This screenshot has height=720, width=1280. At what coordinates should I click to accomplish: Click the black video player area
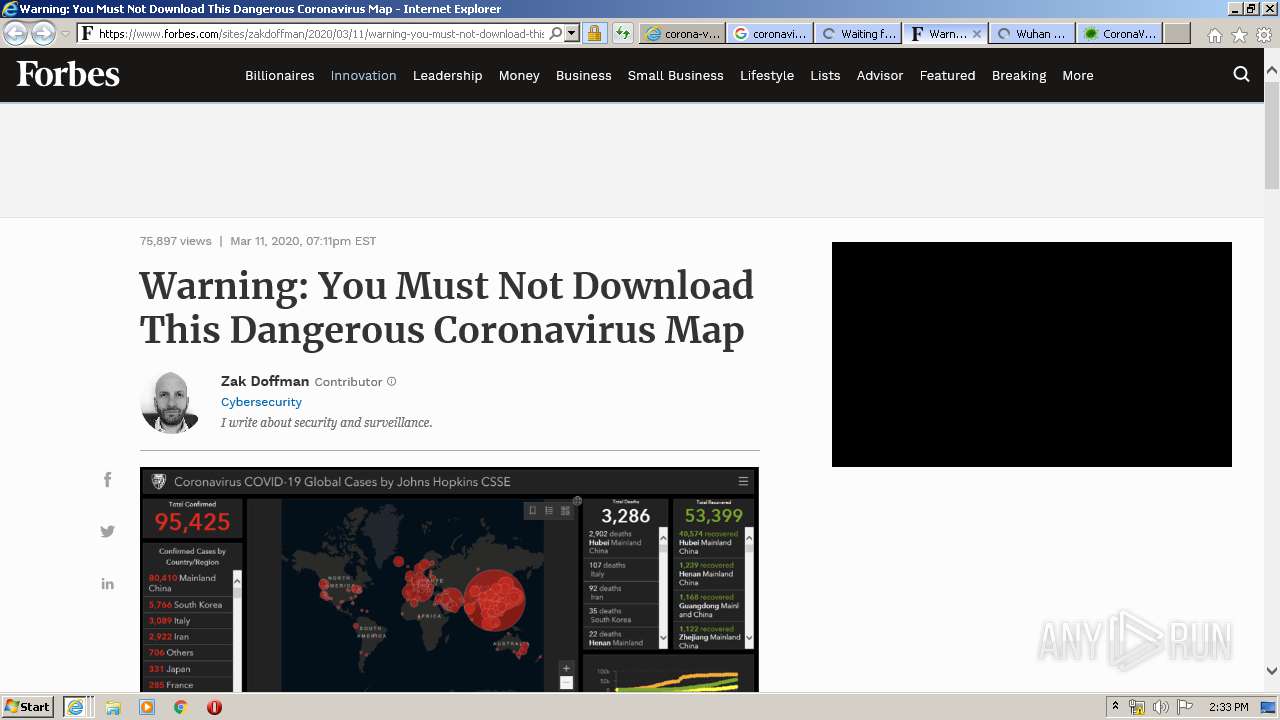tap(1032, 354)
